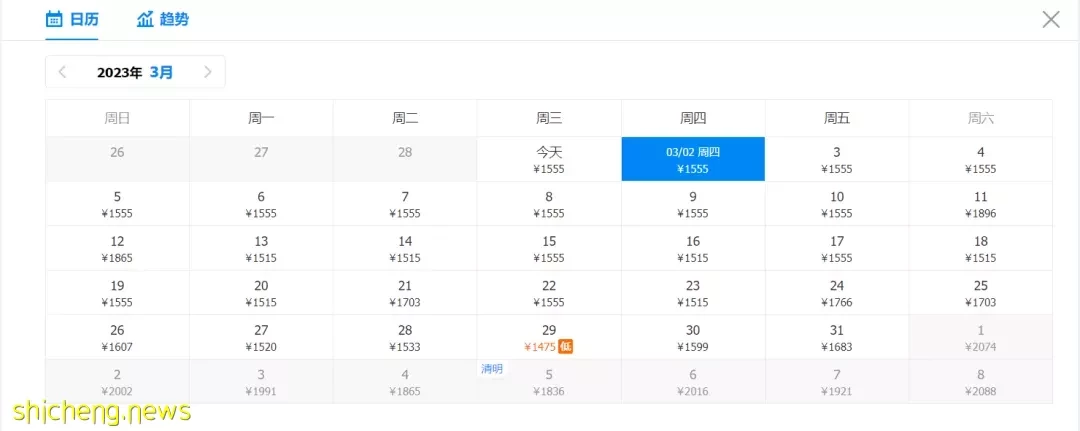This screenshot has width=1080, height=431.
Task: Choose March 11 priced ¥1896
Action: click(981, 204)
